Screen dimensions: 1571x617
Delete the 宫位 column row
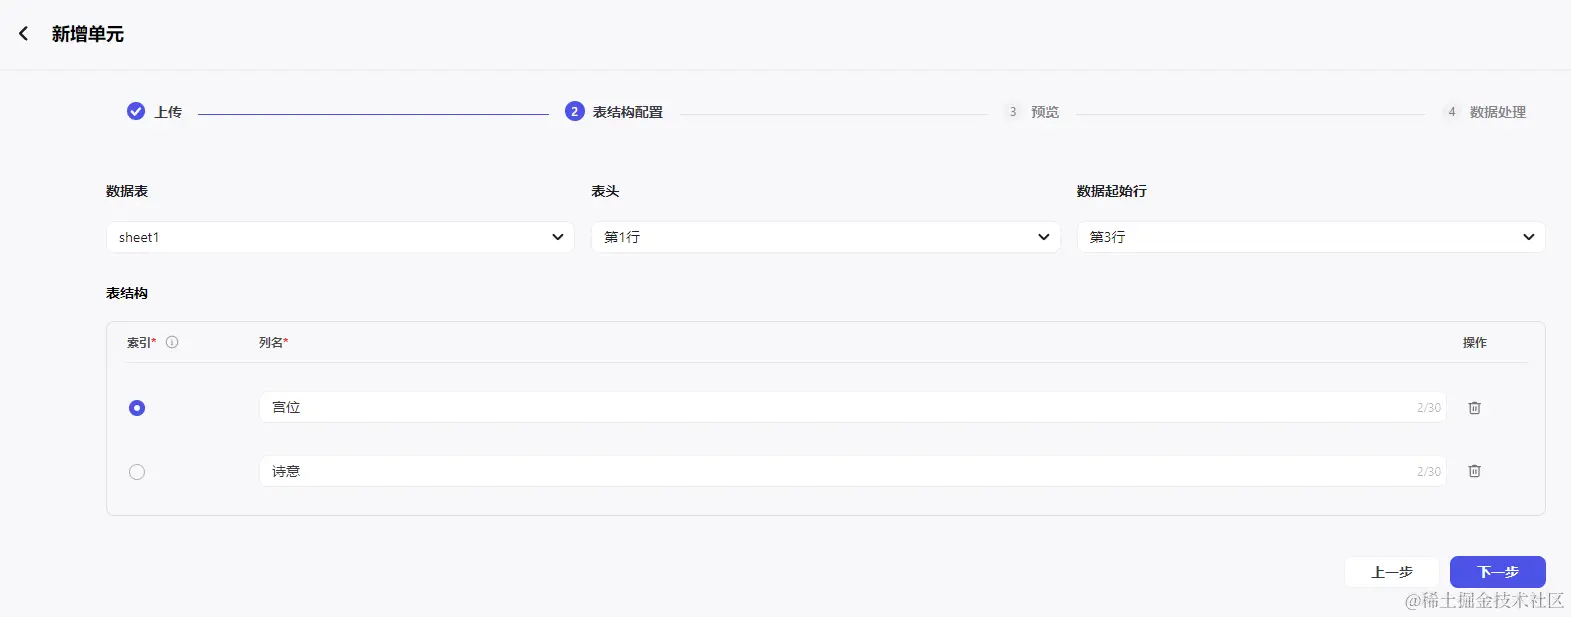[x=1474, y=407]
